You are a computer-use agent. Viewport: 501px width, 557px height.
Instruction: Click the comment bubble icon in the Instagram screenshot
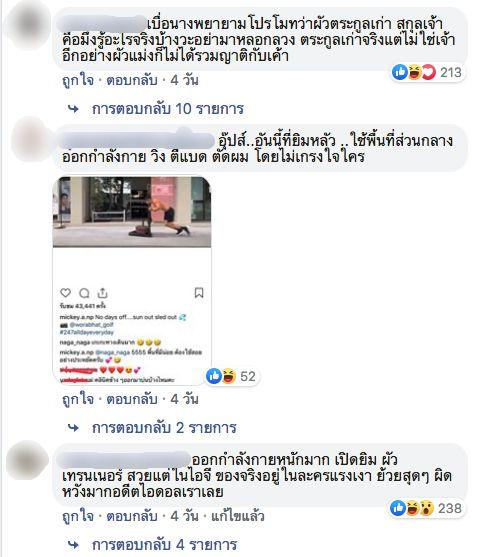pos(84,293)
